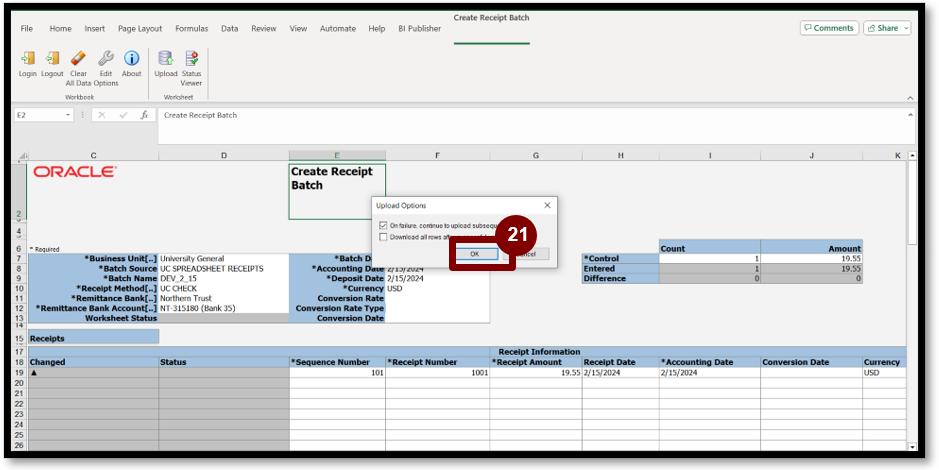939x470 pixels.
Task: Select Receipt Number cell 1001
Action: [x=438, y=372]
